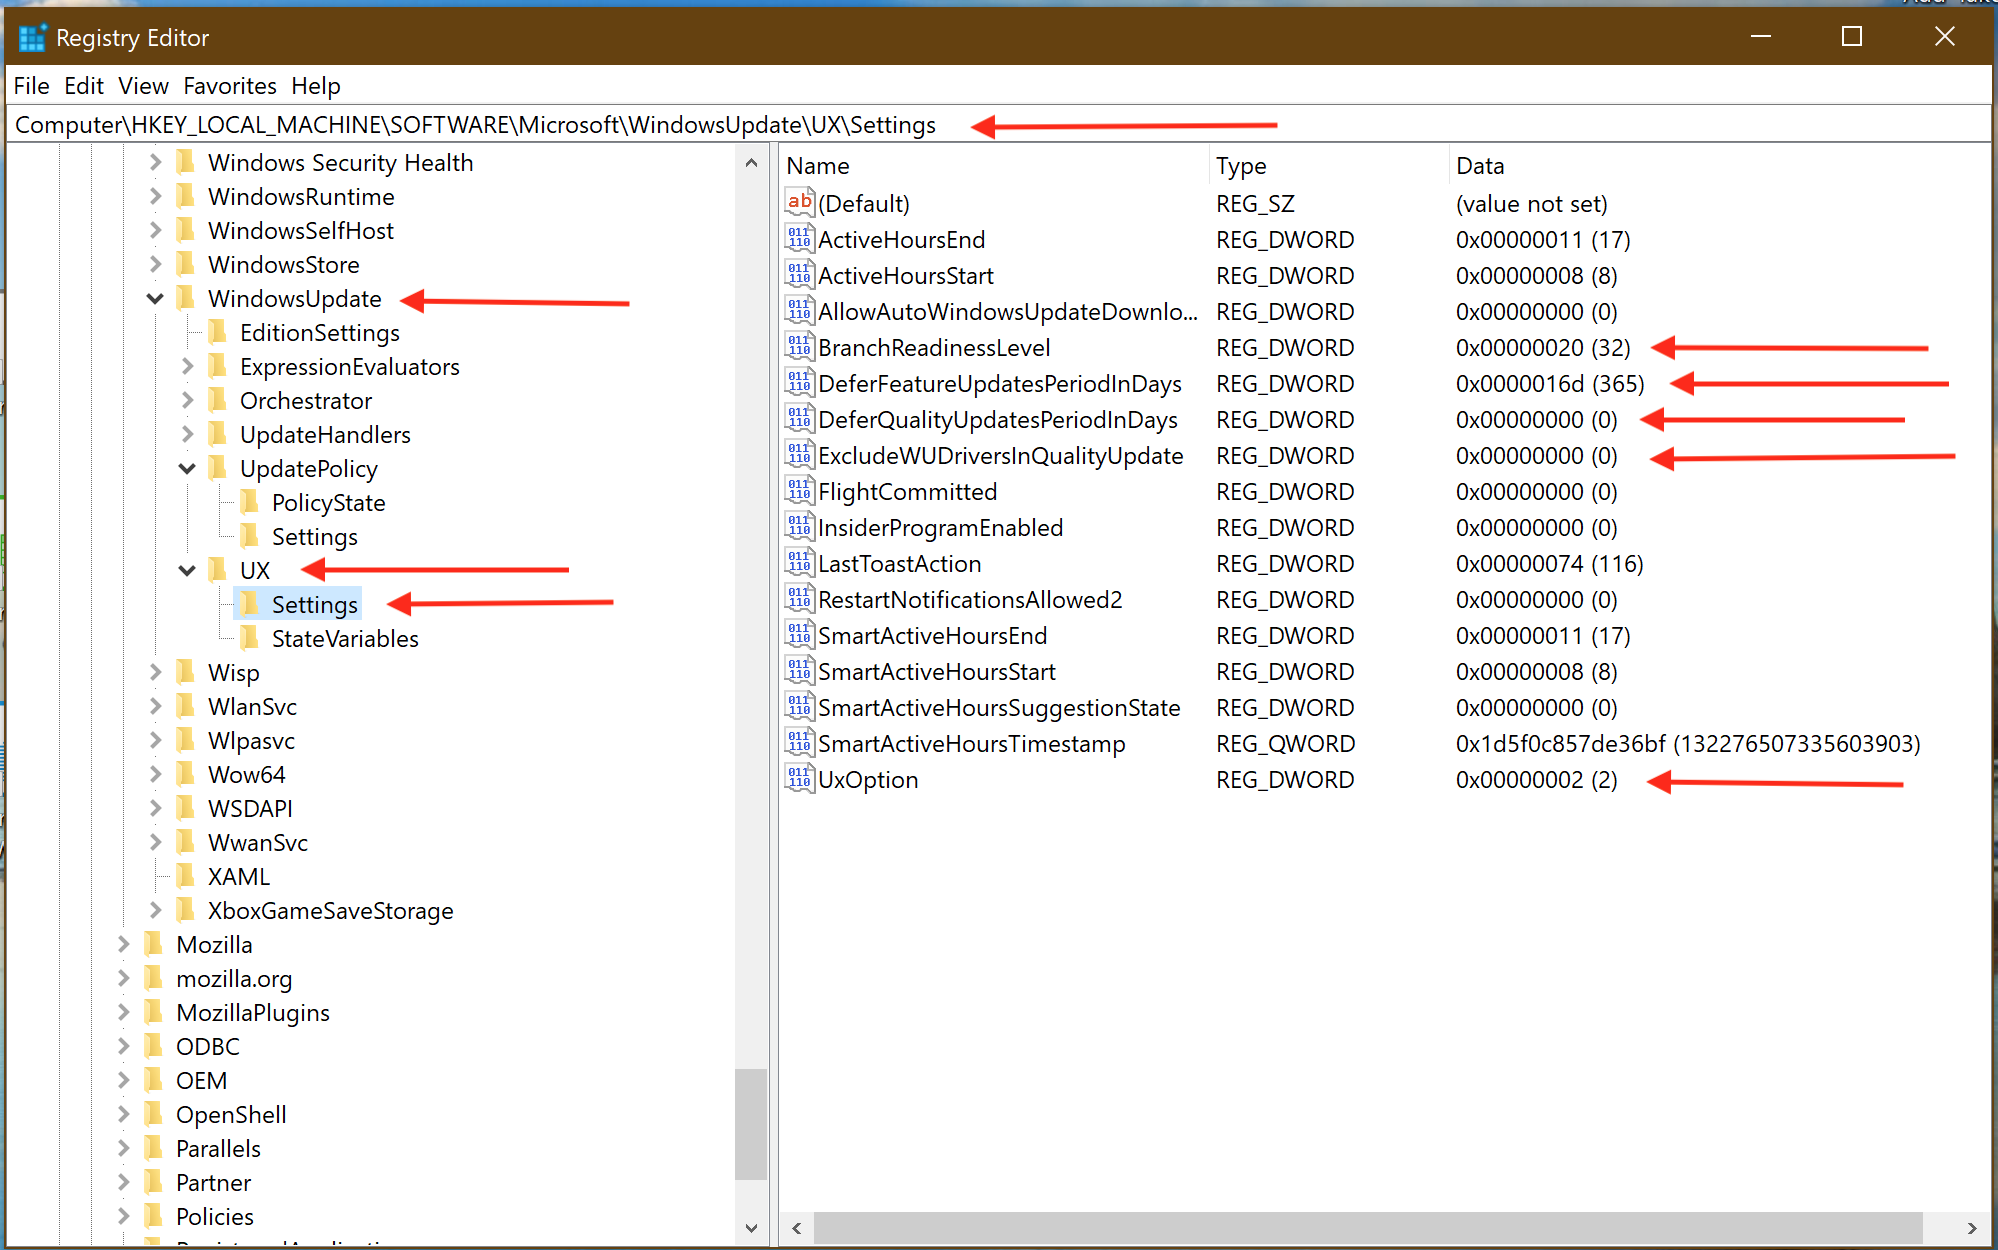Expand the Policies key
1998x1250 pixels.
click(123, 1216)
